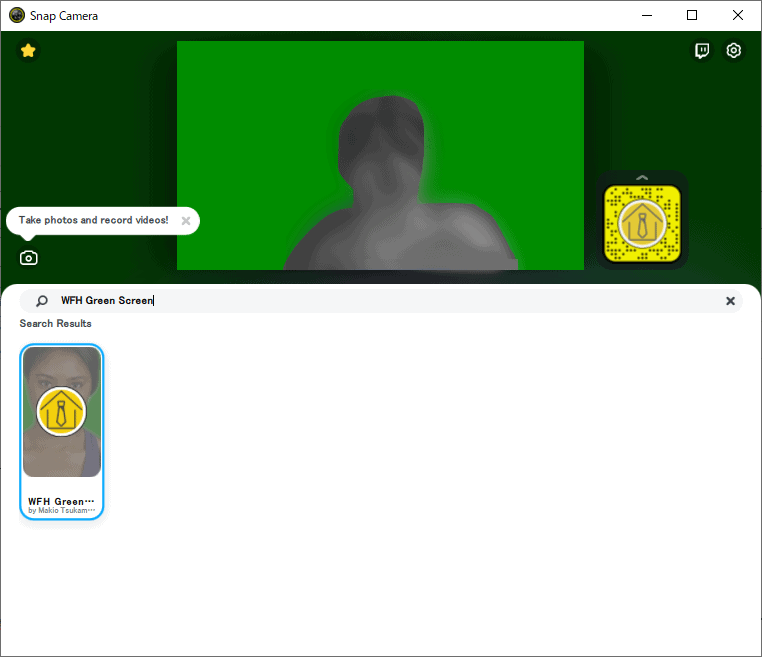Viewport: 762px width, 657px height.
Task: Dismiss the 'Take photos and record videos' tooltip
Action: (186, 221)
